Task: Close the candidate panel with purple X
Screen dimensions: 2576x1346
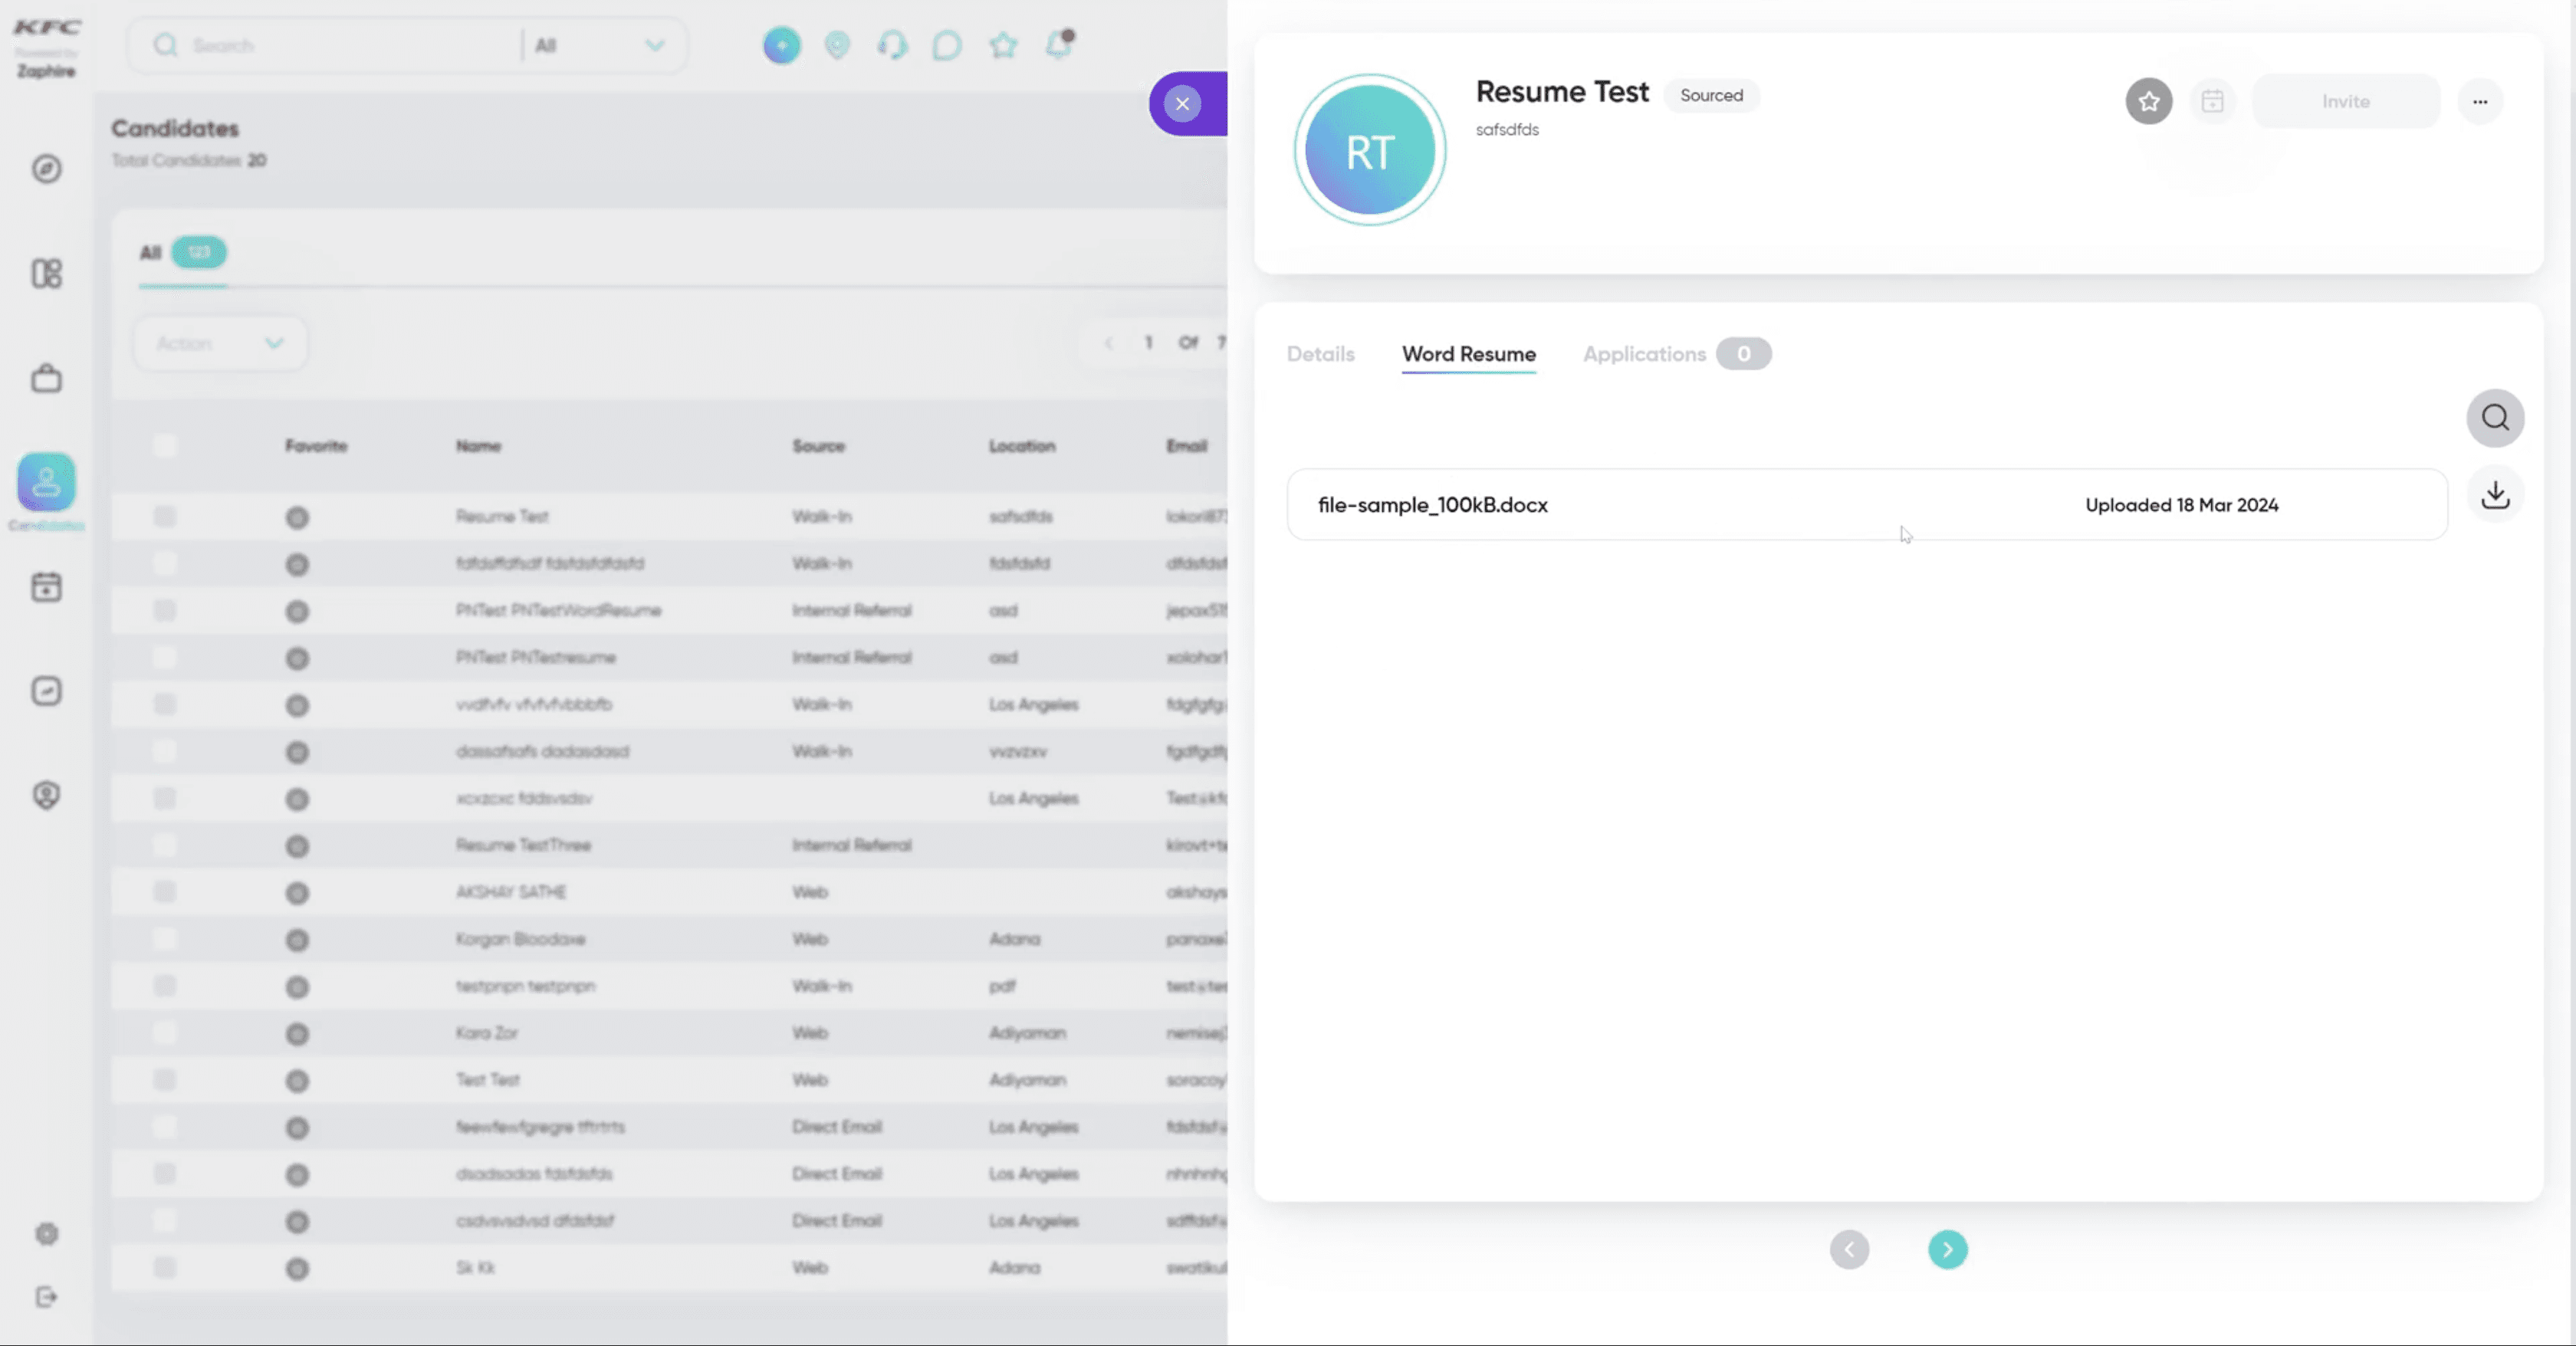Action: (1183, 103)
